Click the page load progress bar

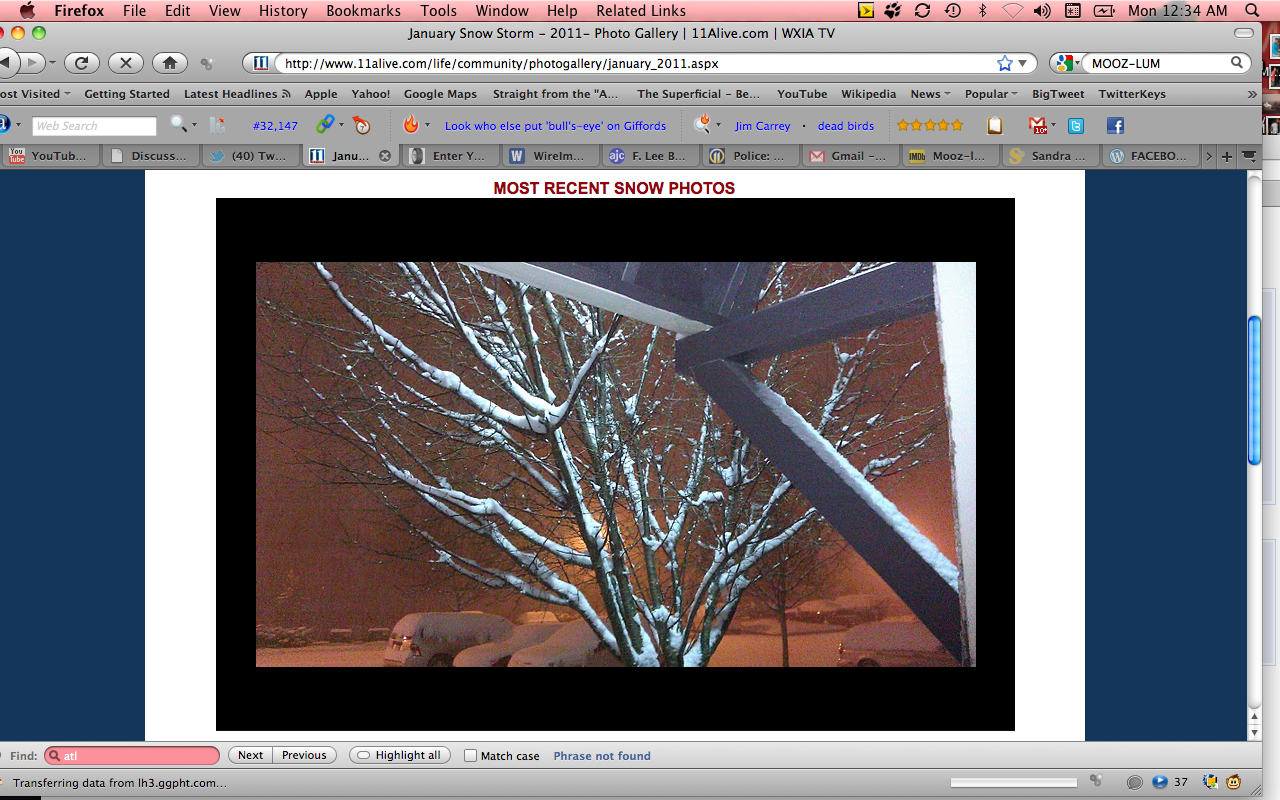[1013, 782]
